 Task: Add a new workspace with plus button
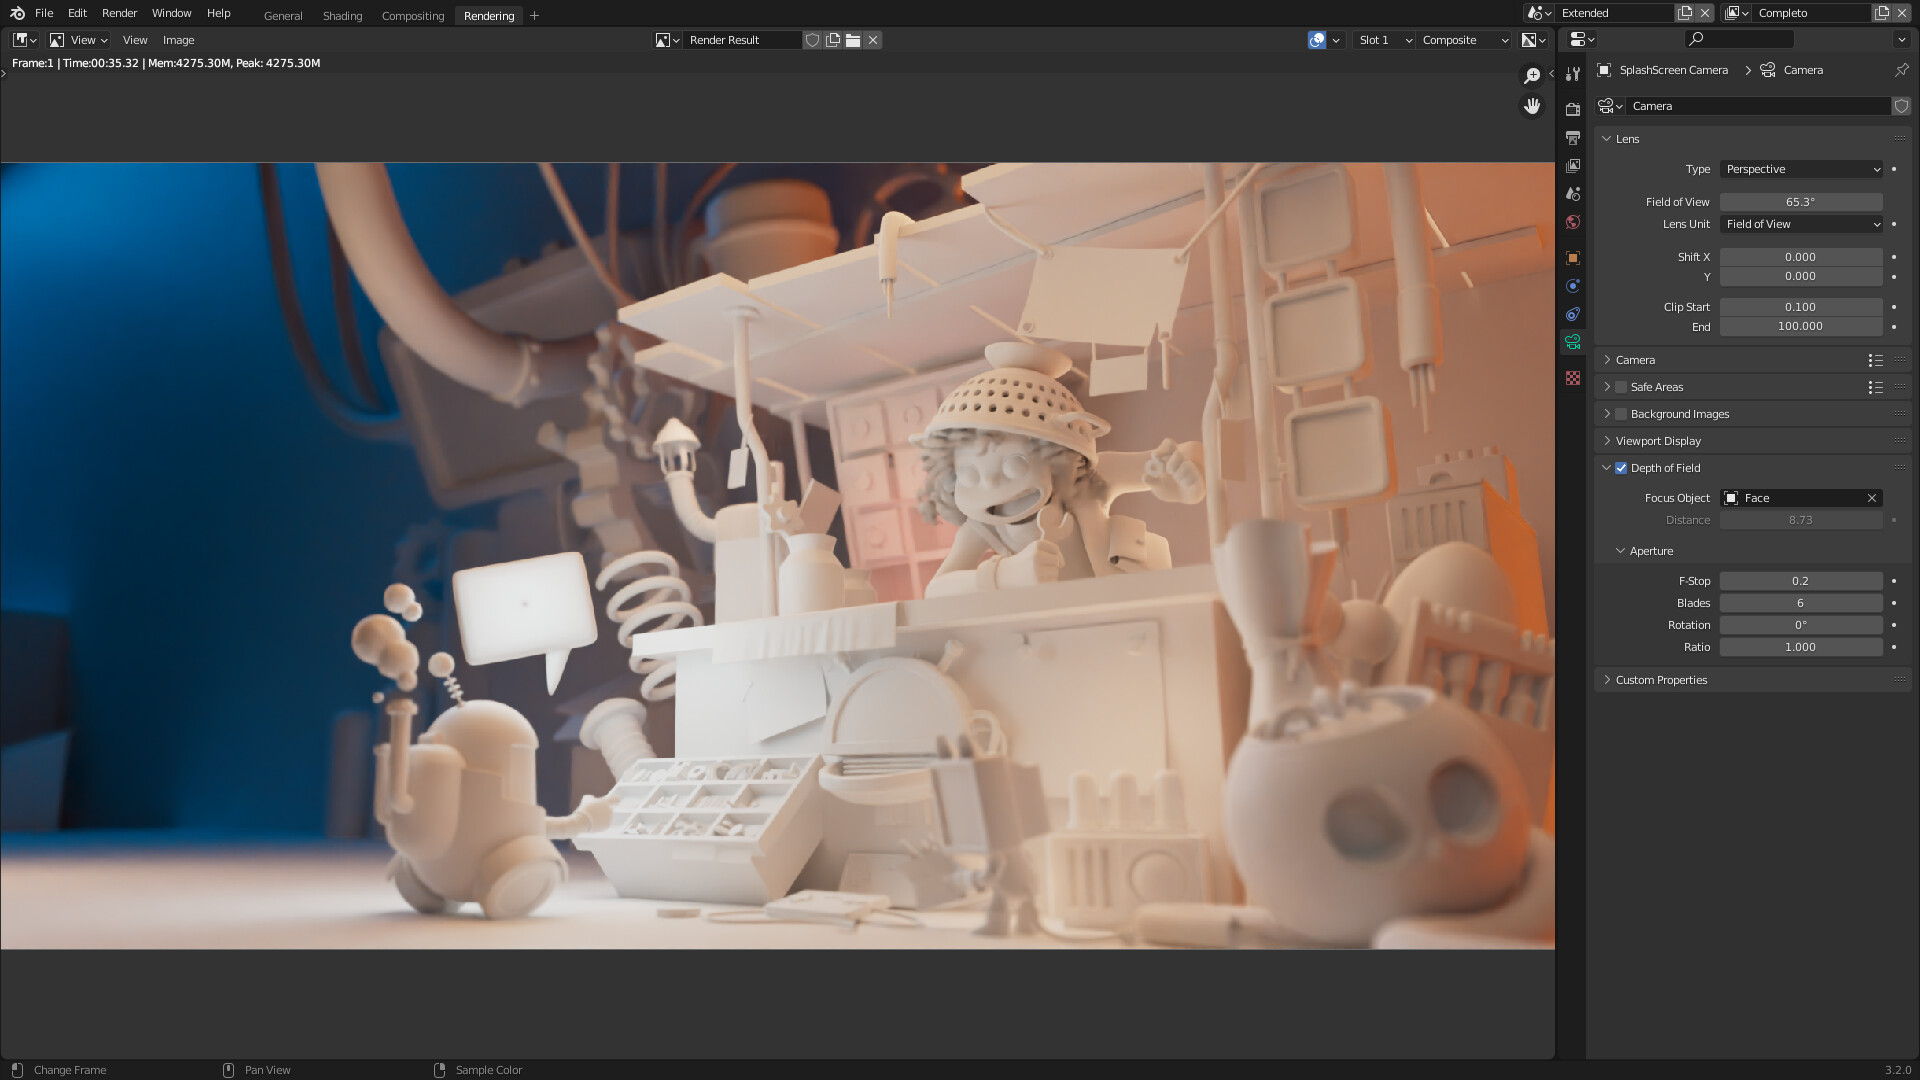tap(534, 15)
